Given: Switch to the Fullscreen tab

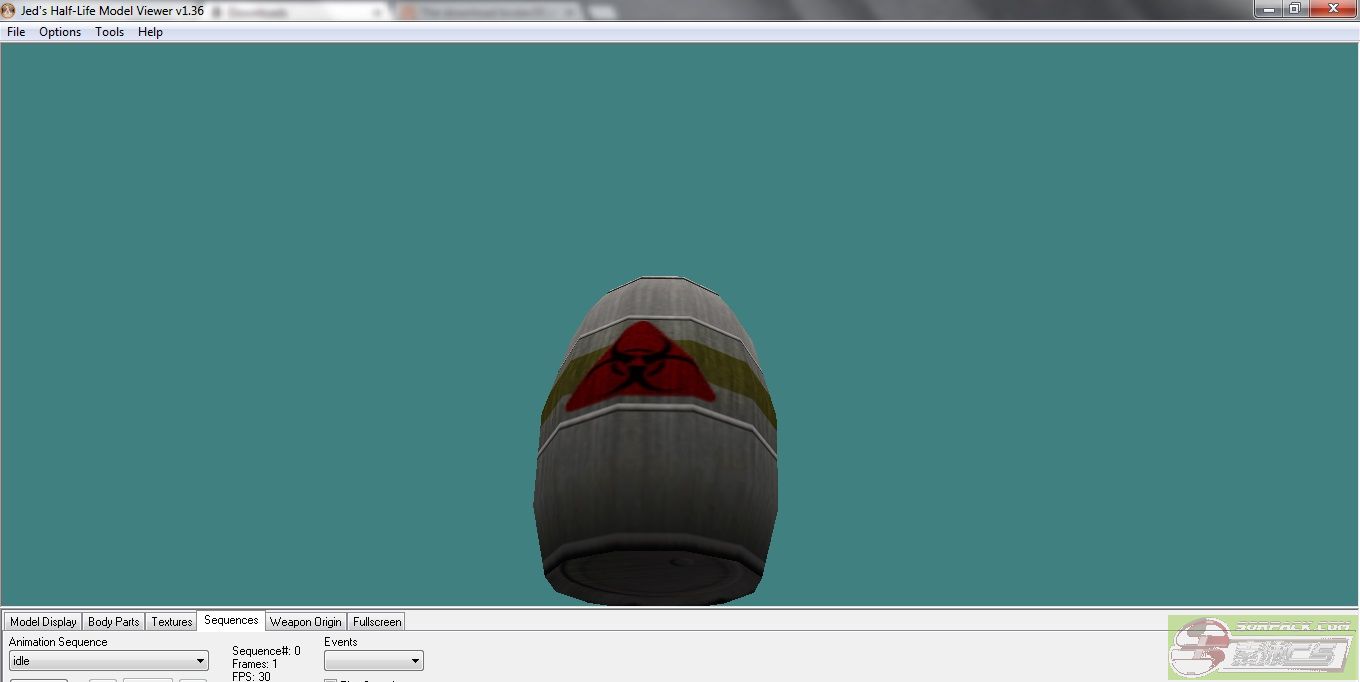Looking at the screenshot, I should click(x=377, y=622).
